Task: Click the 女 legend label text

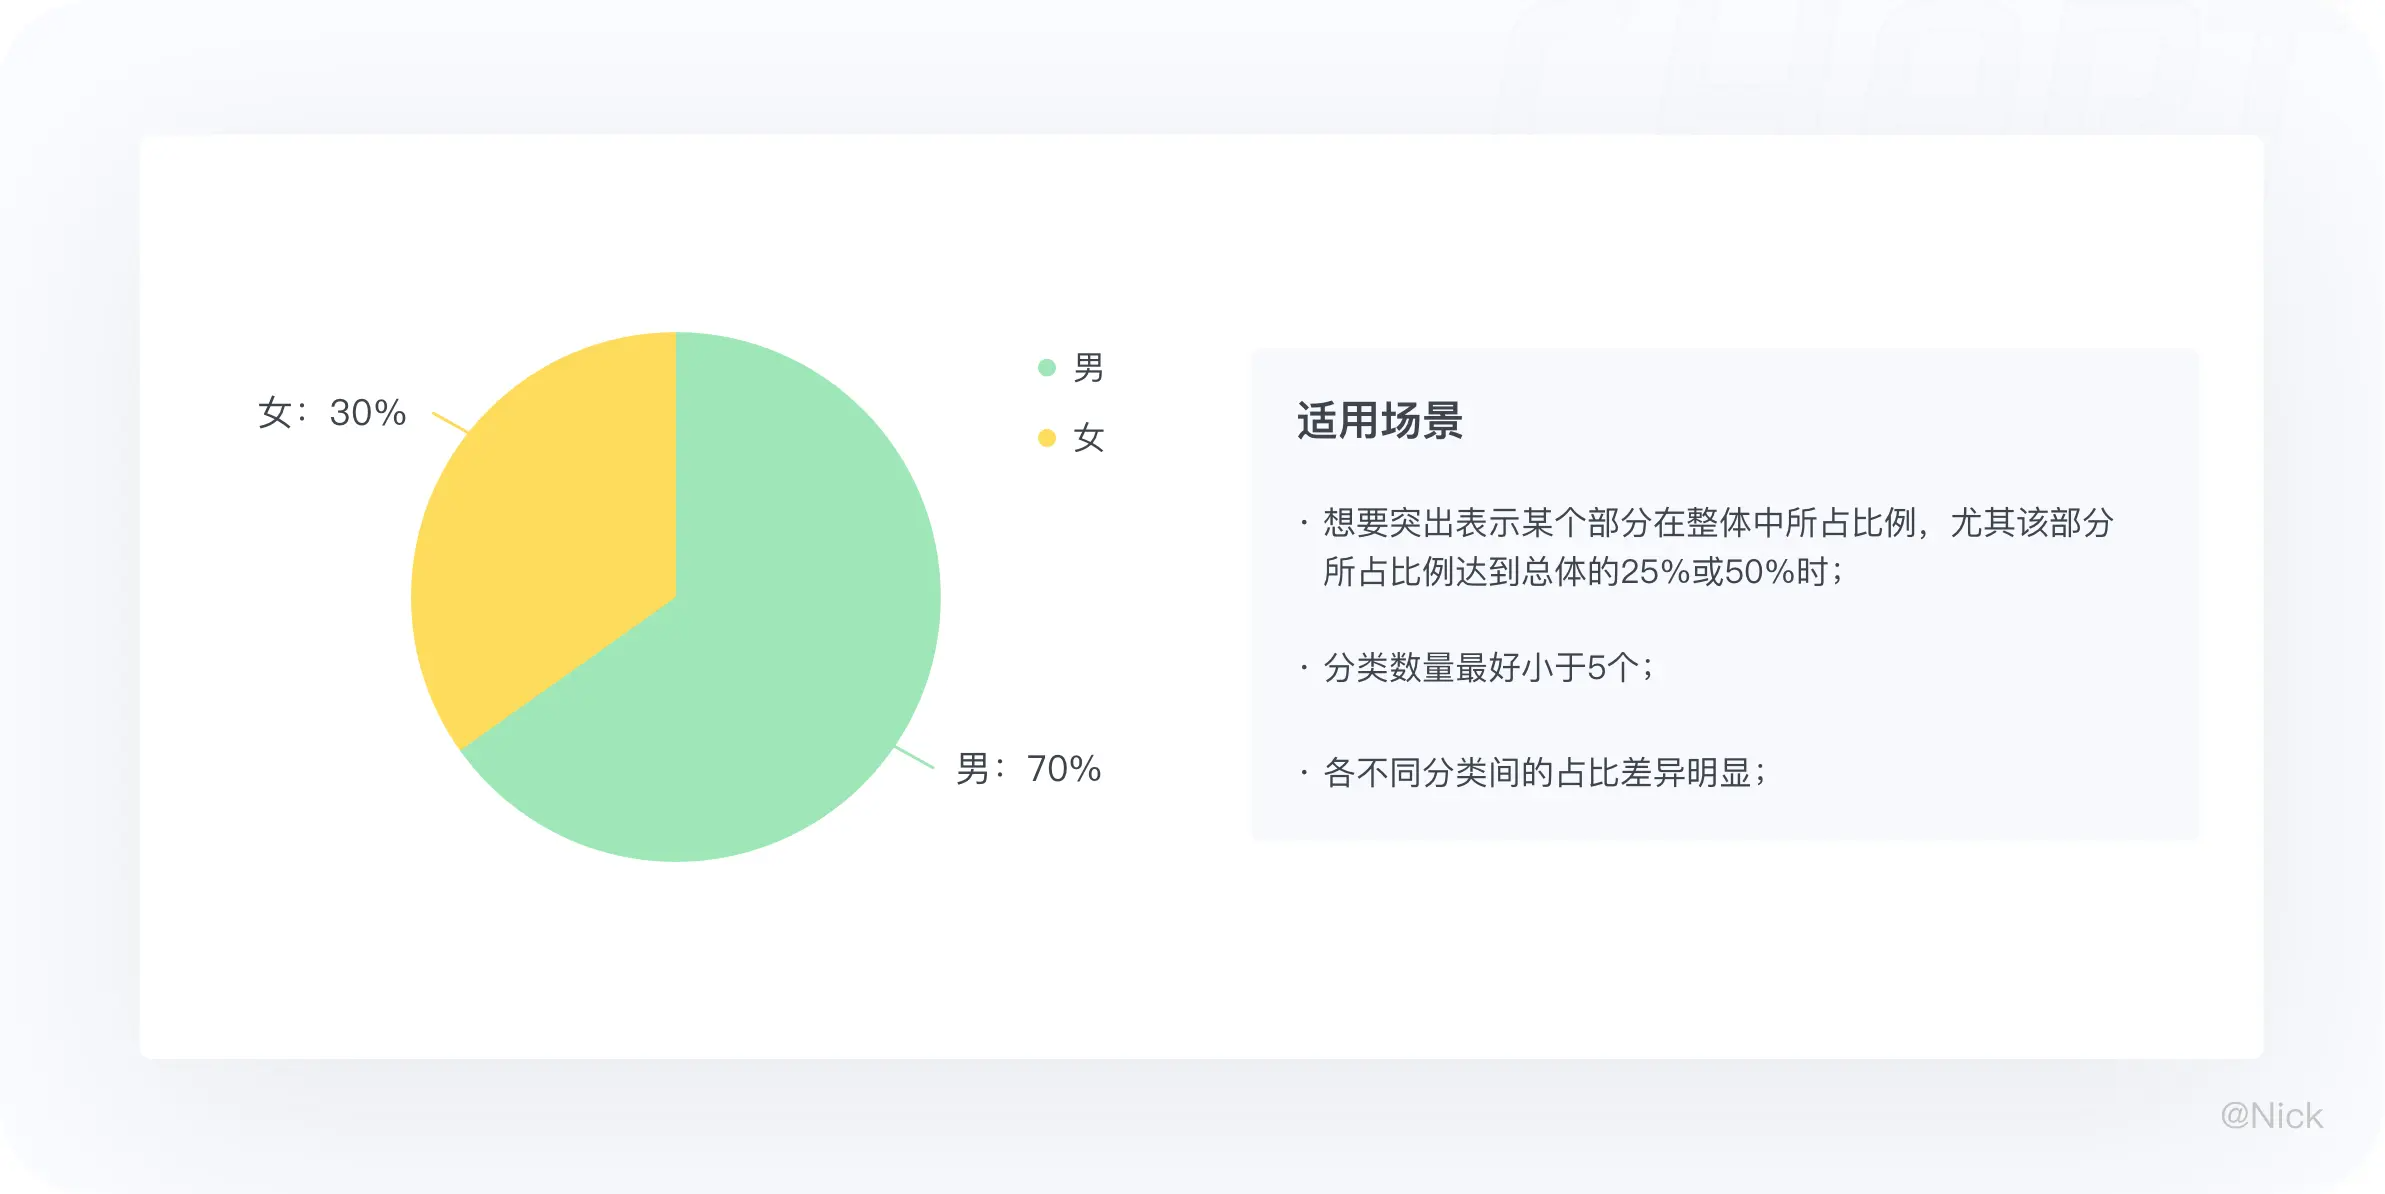Action: click(1088, 438)
